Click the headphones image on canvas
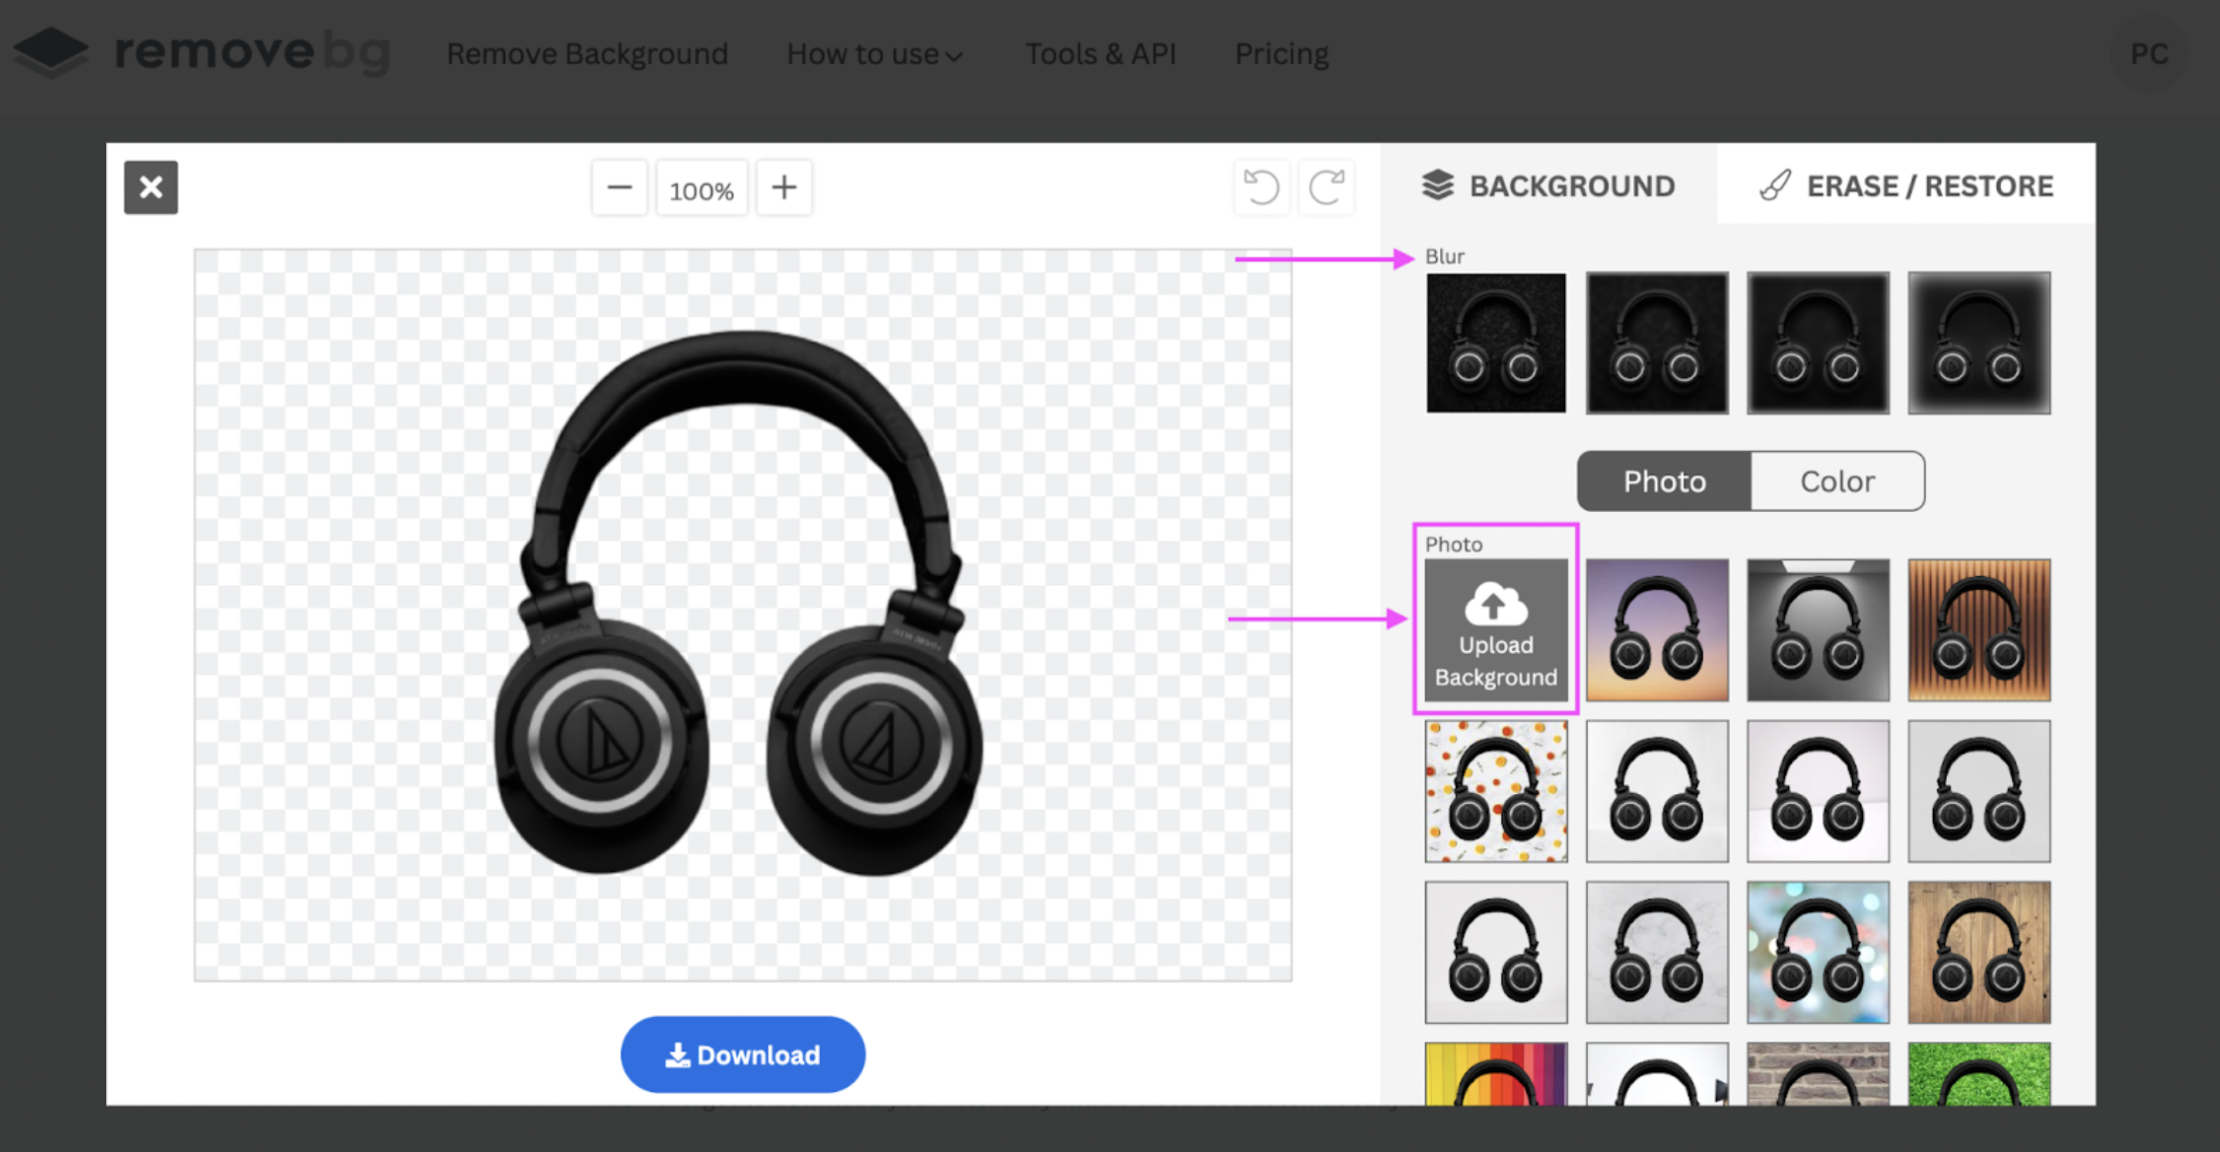This screenshot has width=2220, height=1152. pos(740,603)
